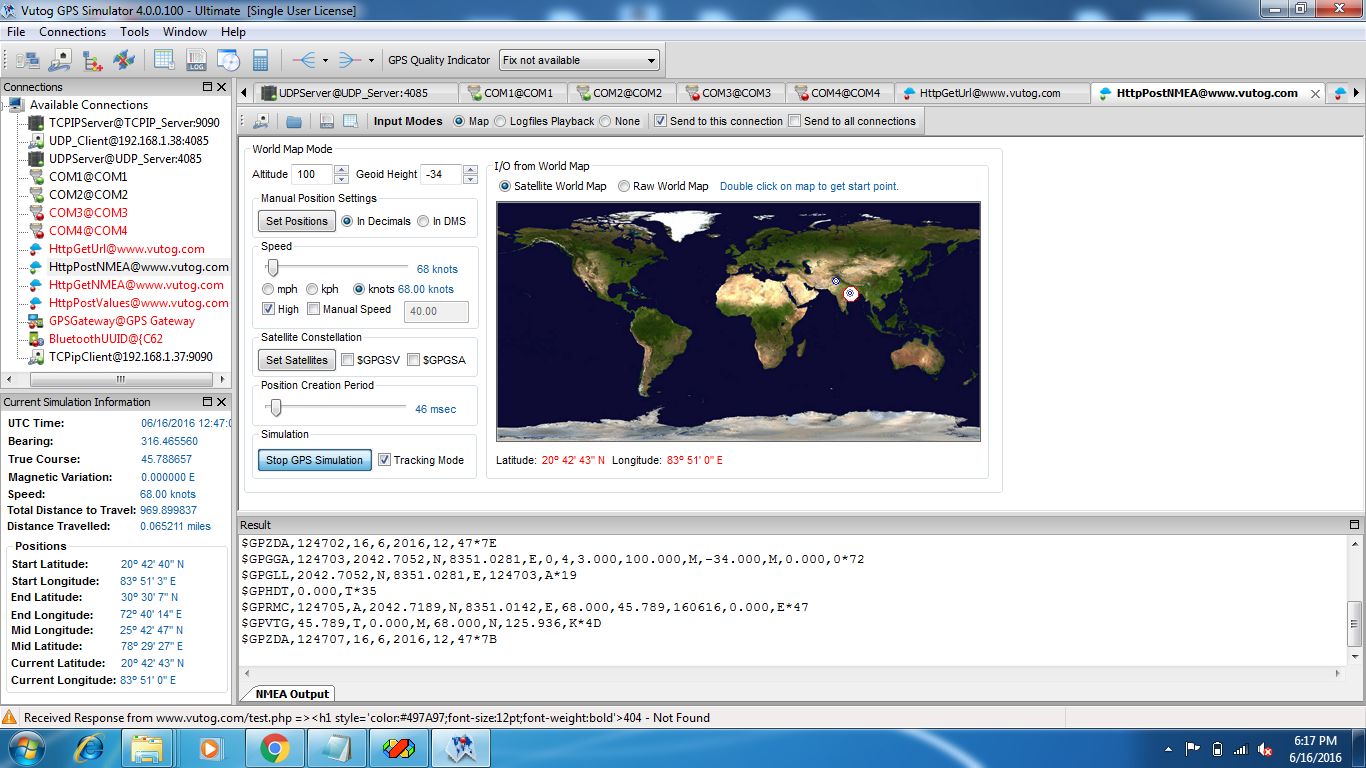Click the calculator icon in the main toolbar
The height and width of the screenshot is (768, 1366).
click(x=260, y=60)
